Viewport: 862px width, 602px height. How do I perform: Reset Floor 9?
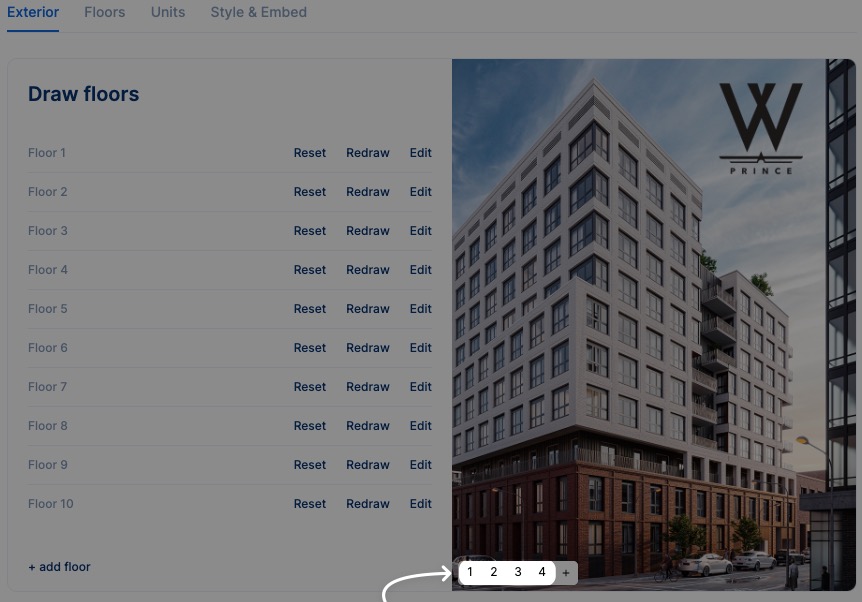point(310,465)
